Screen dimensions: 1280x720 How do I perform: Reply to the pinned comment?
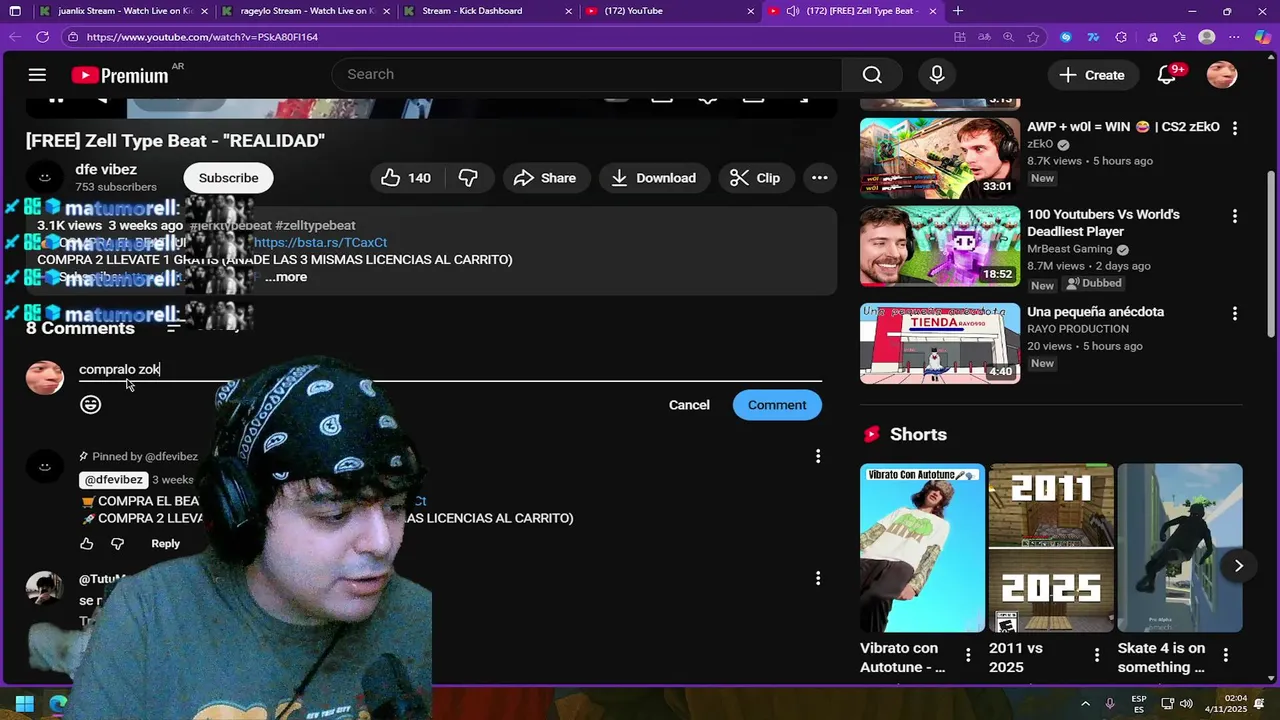click(165, 544)
